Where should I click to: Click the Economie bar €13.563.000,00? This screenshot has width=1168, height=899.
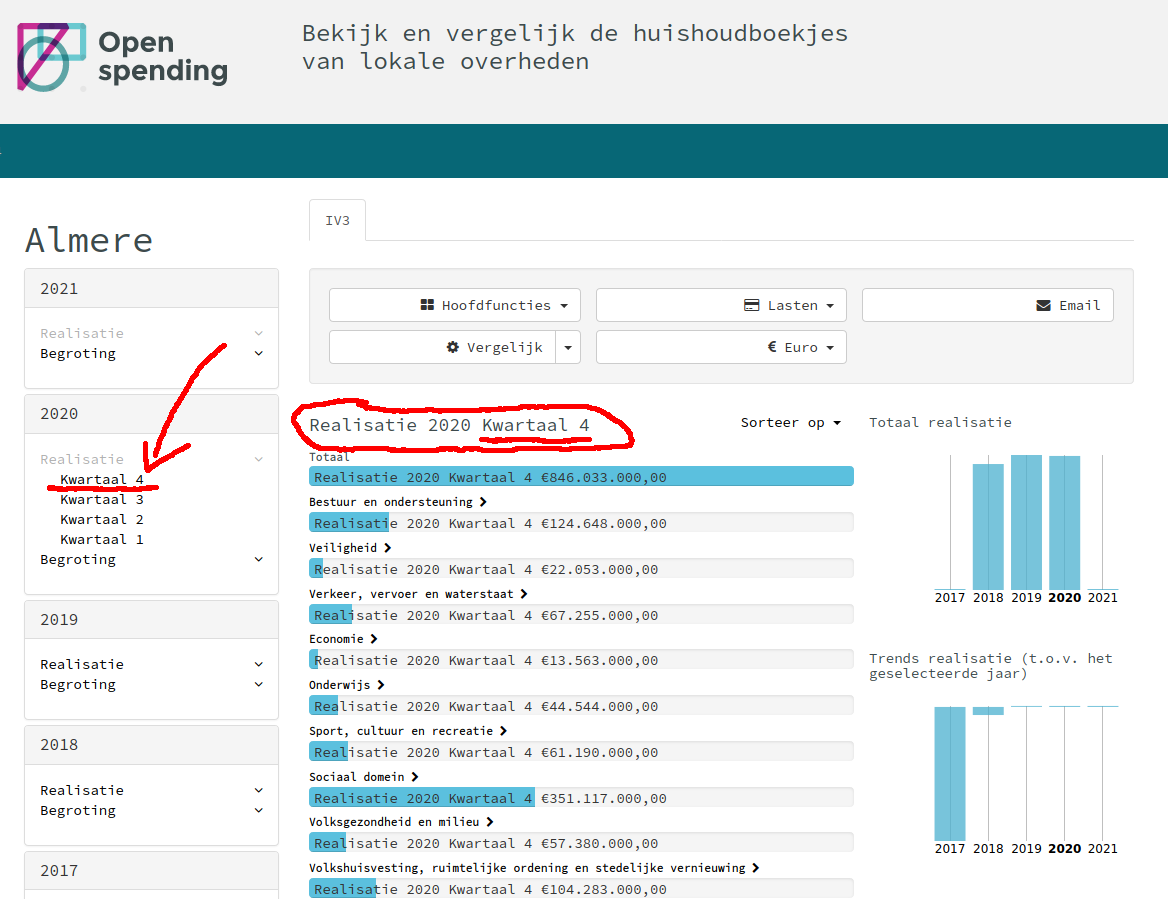point(581,660)
